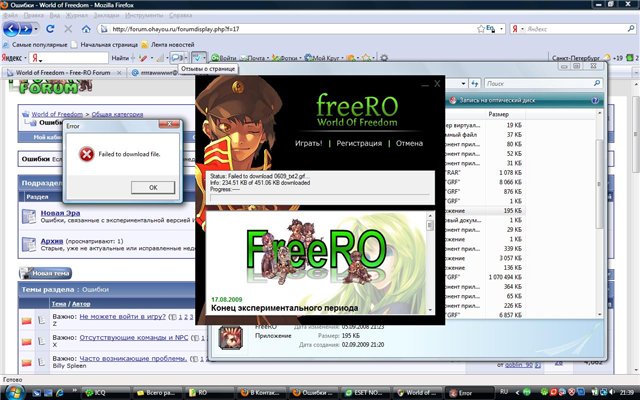The height and width of the screenshot is (400, 640).
Task: Click Почта mail icon on Yandex toolbar
Action: (x=252, y=58)
